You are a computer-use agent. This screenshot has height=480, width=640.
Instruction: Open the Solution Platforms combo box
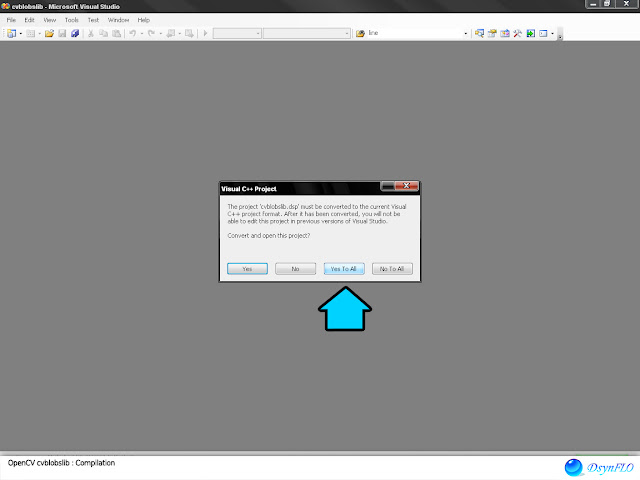coord(307,33)
